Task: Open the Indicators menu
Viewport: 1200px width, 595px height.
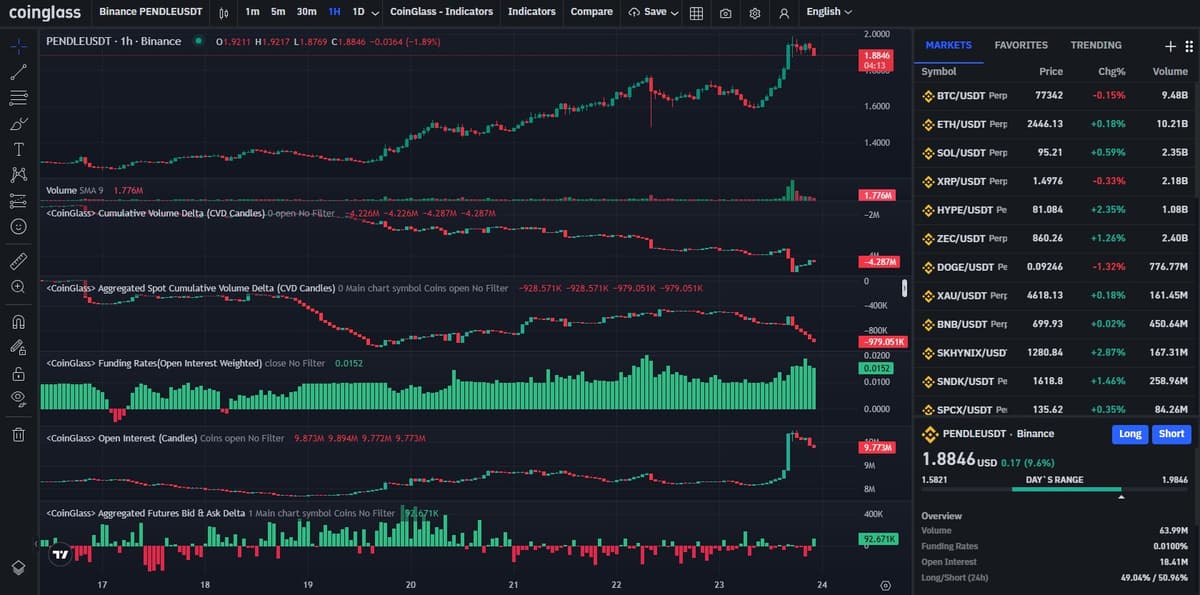Action: coord(531,12)
